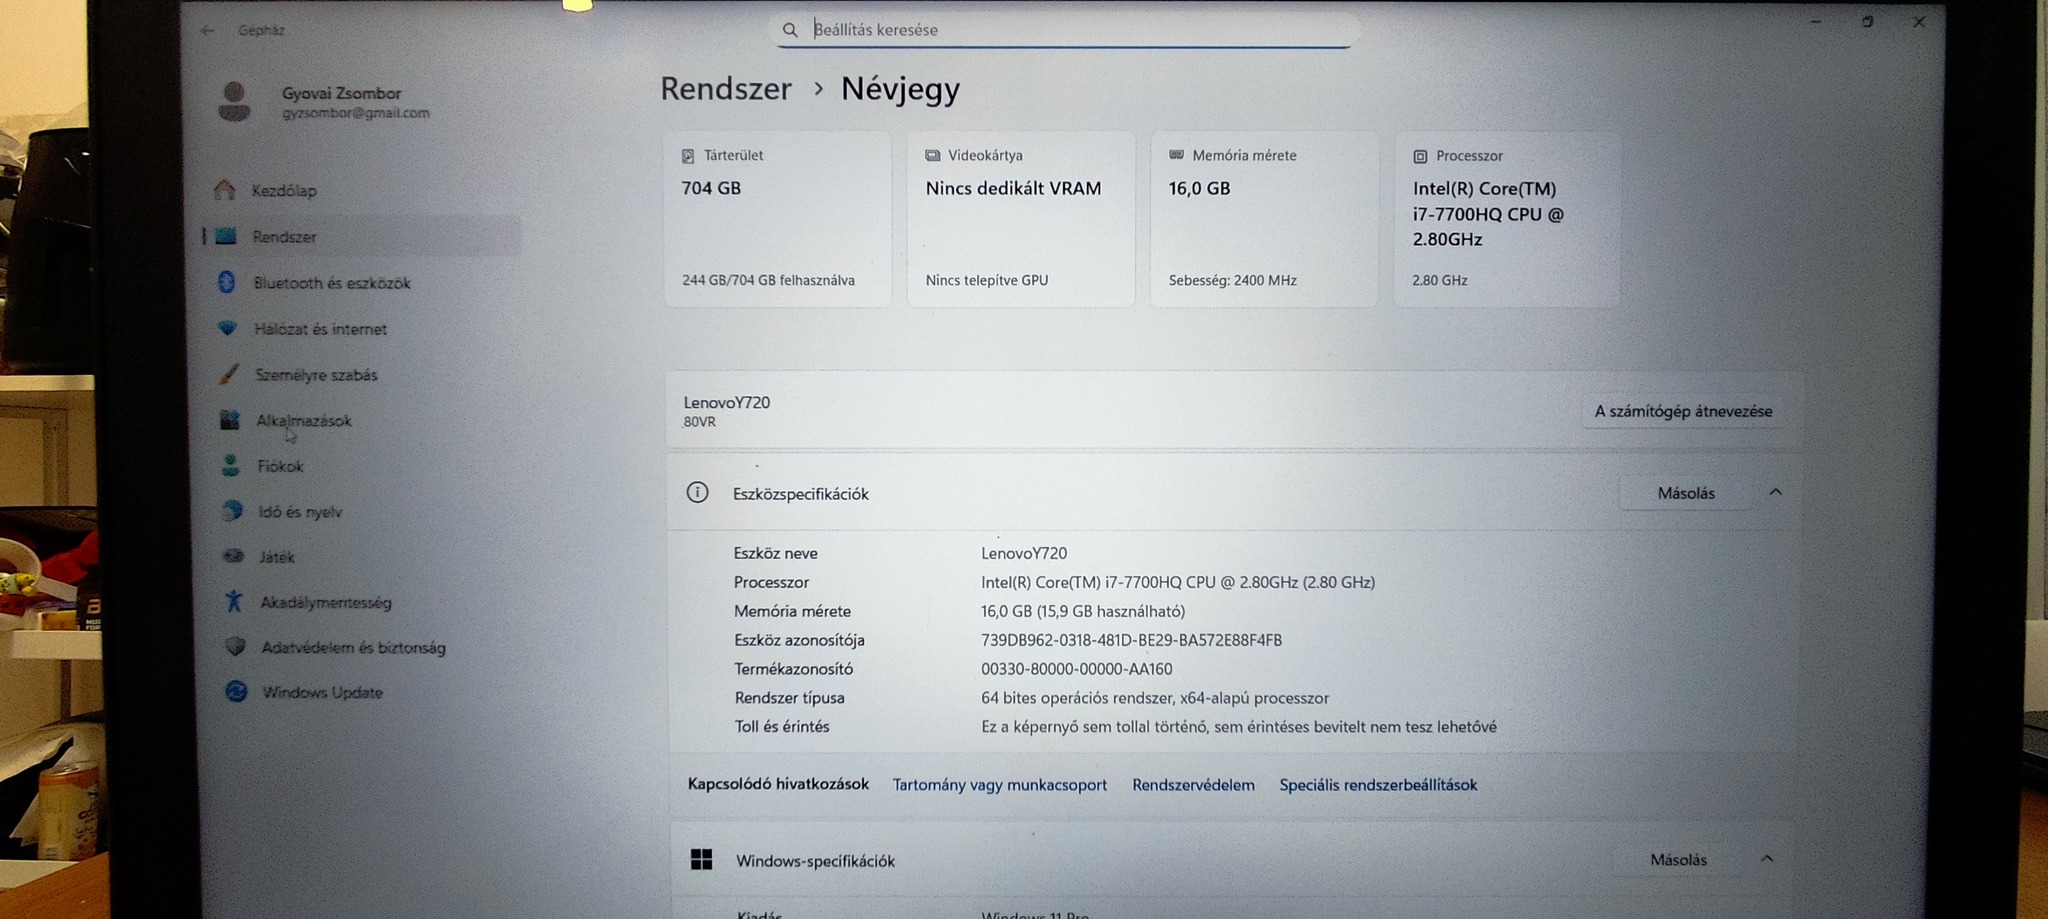Click the Eszköz neve value LenovoY720
This screenshot has height=919, width=2048.
(1024, 553)
